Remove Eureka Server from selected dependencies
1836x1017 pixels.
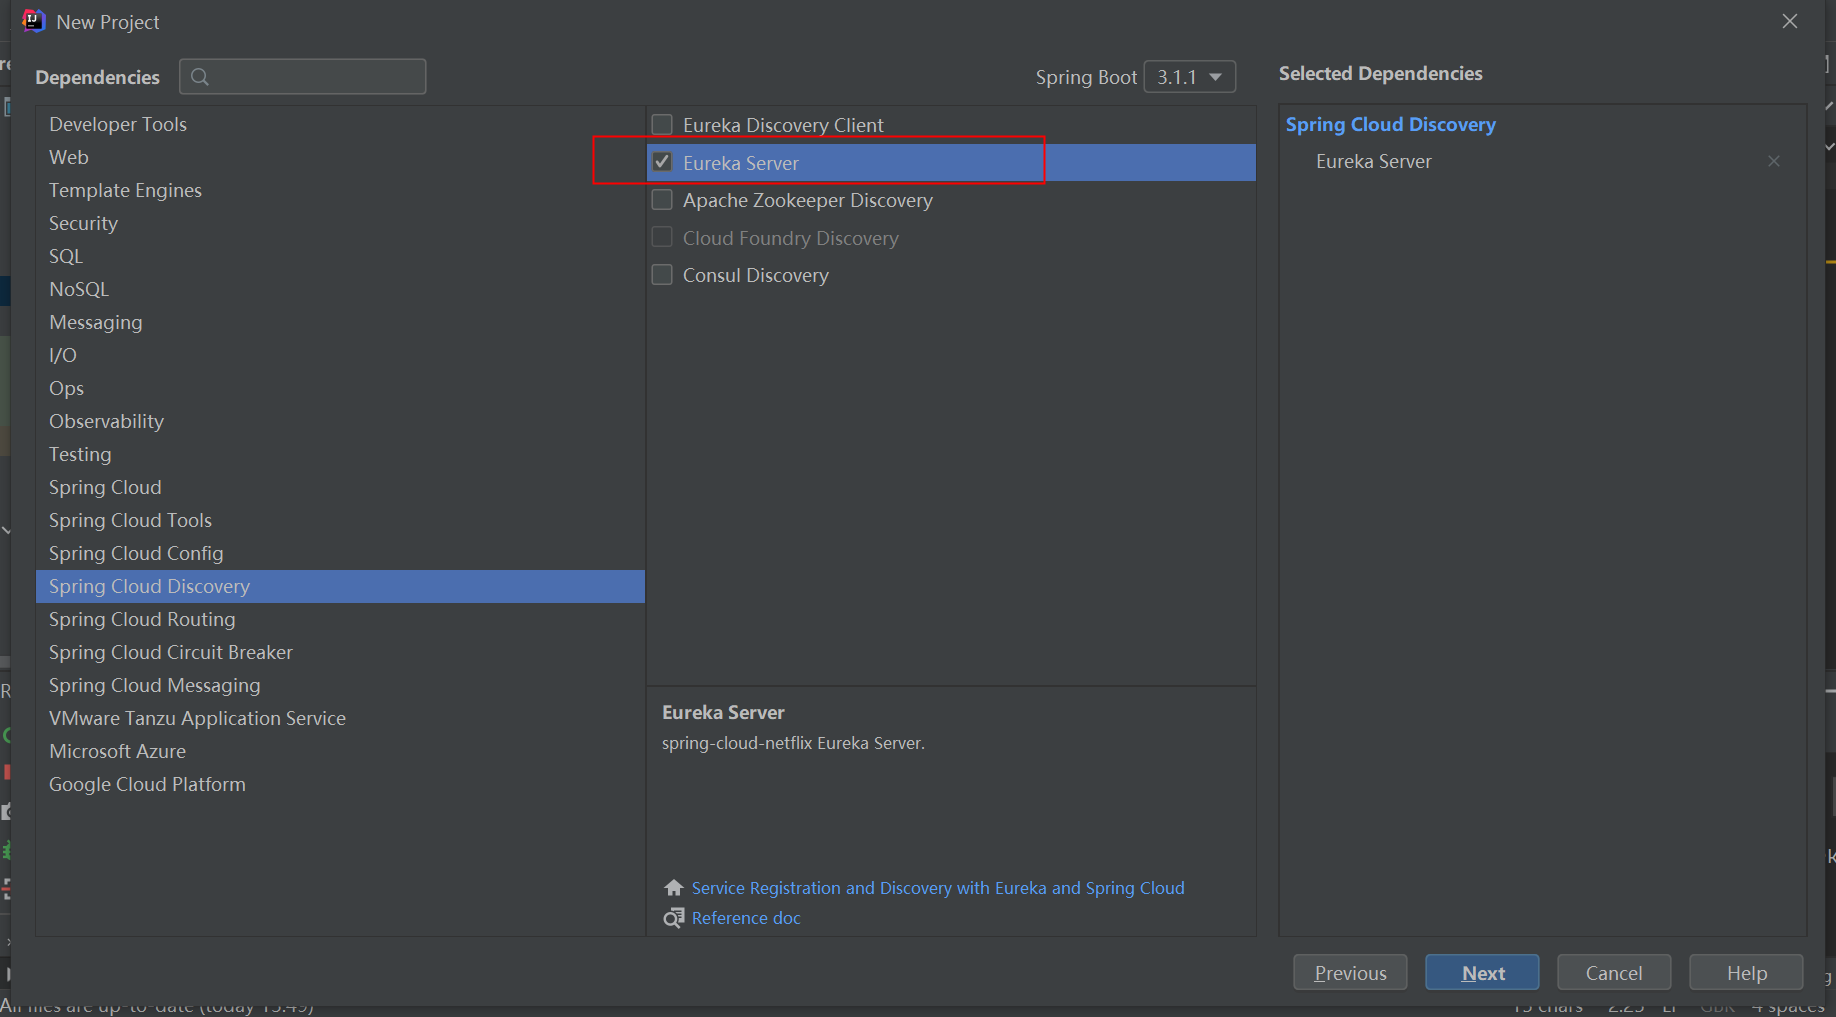click(1773, 161)
